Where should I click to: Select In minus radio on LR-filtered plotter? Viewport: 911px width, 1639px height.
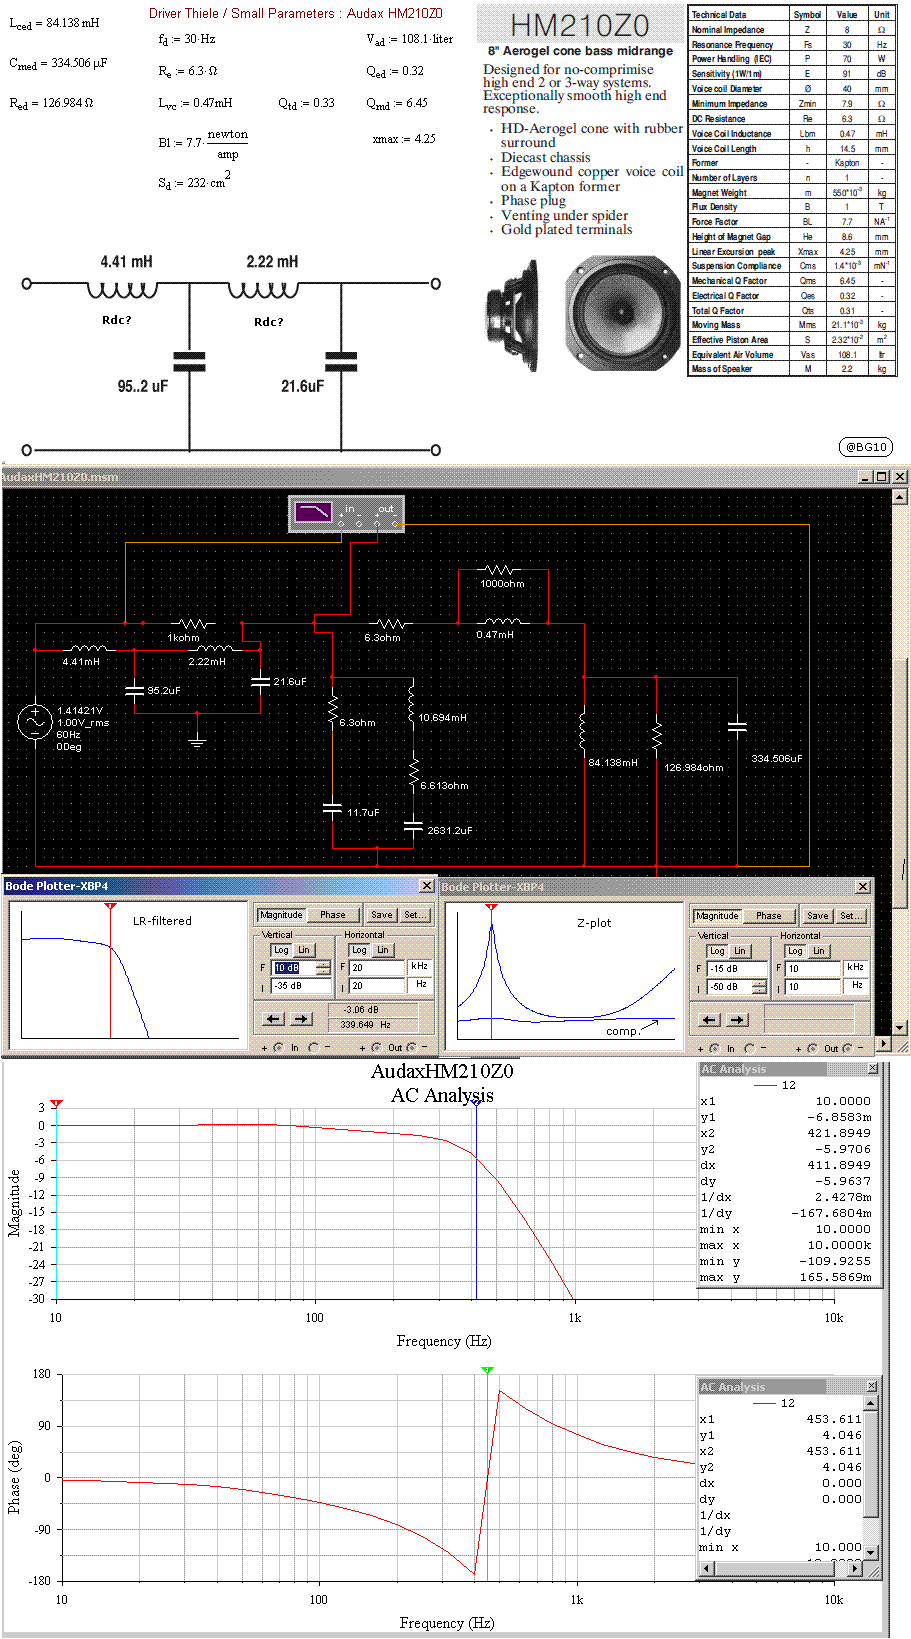point(313,1048)
